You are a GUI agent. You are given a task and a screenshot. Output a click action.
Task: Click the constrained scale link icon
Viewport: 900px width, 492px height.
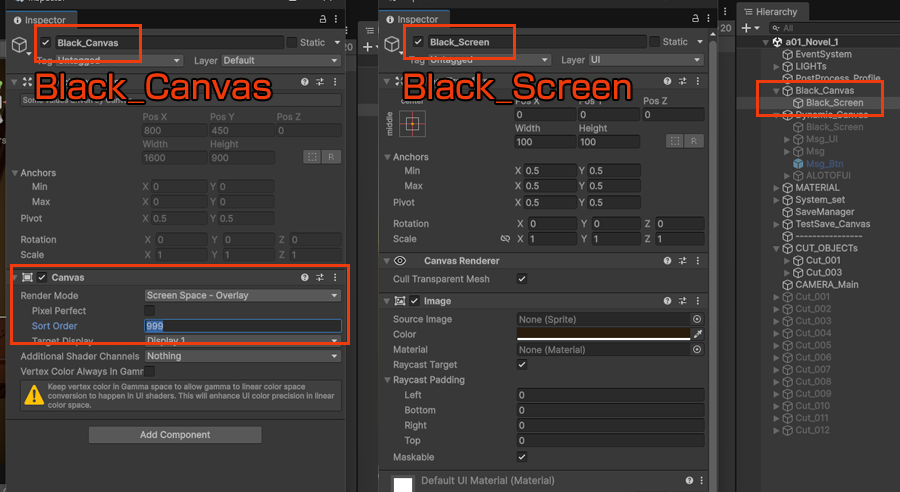pyautogui.click(x=505, y=239)
